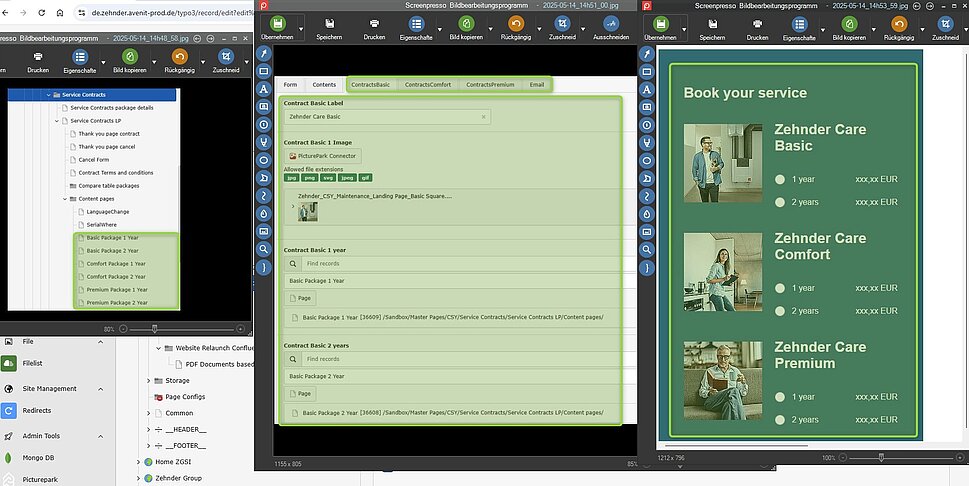Open Redirects in the TYPO3 module menu
The width and height of the screenshot is (969, 486).
(x=37, y=410)
